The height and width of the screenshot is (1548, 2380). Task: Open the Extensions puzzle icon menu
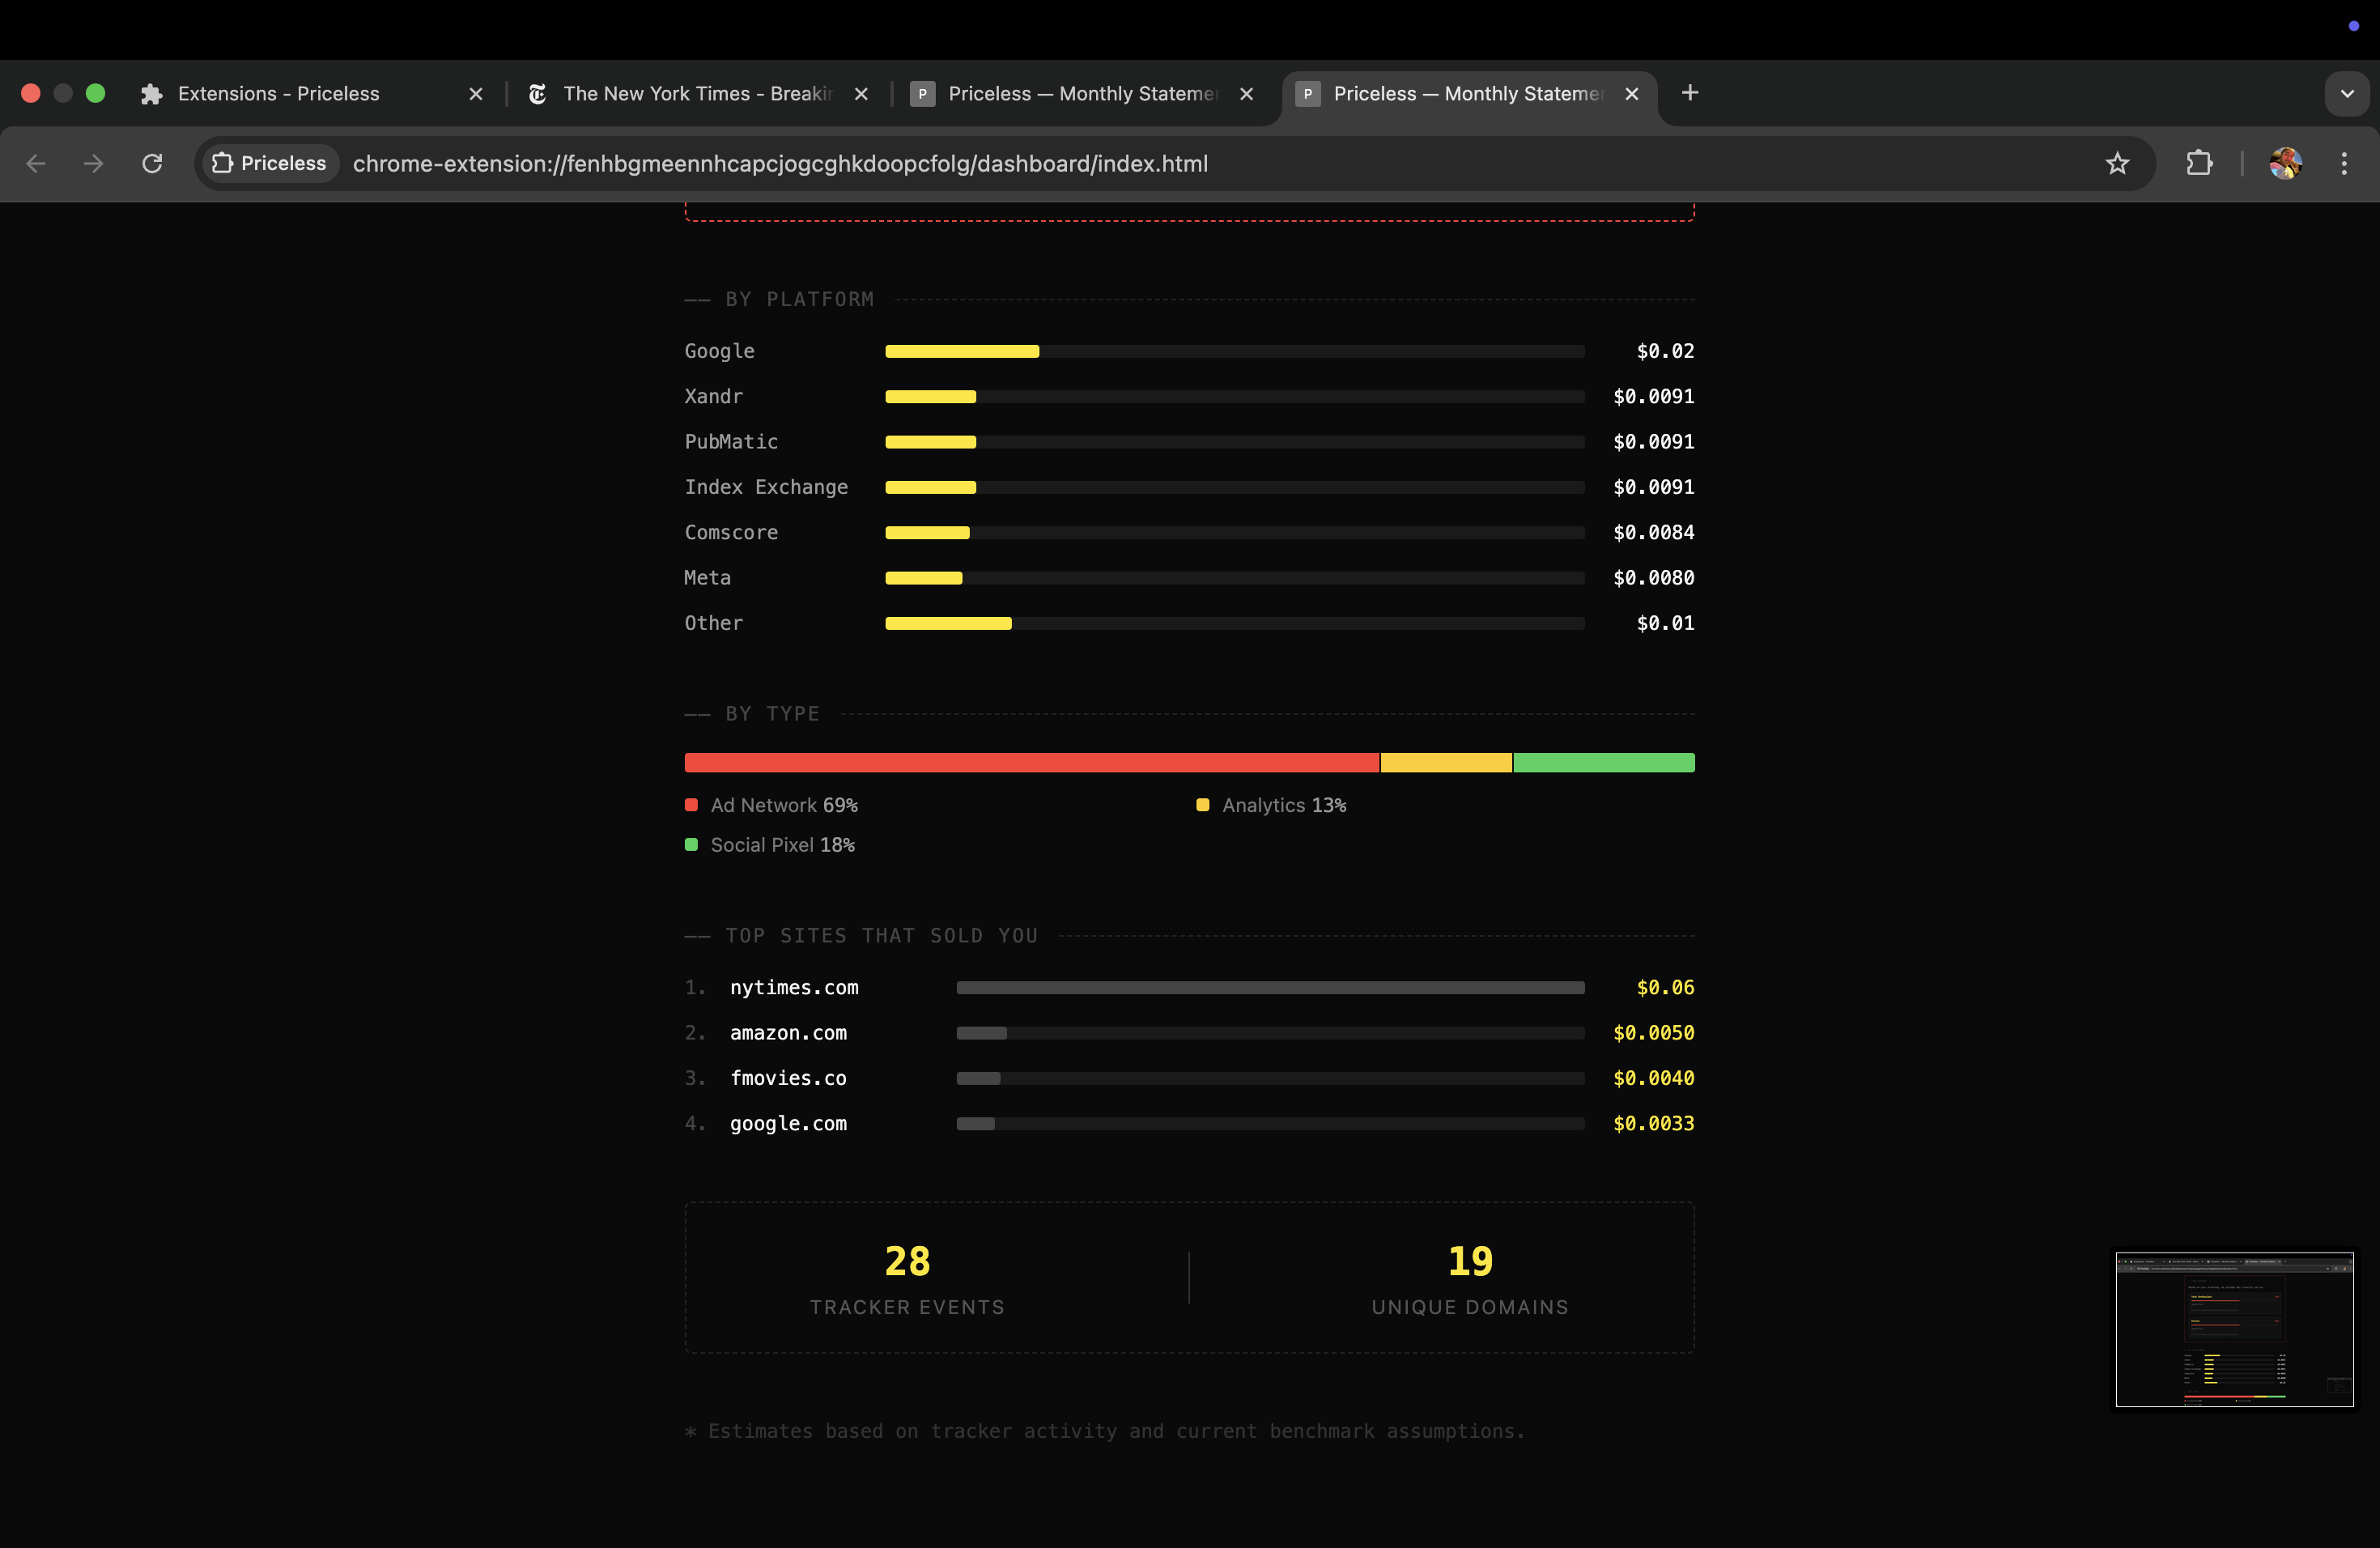2199,163
